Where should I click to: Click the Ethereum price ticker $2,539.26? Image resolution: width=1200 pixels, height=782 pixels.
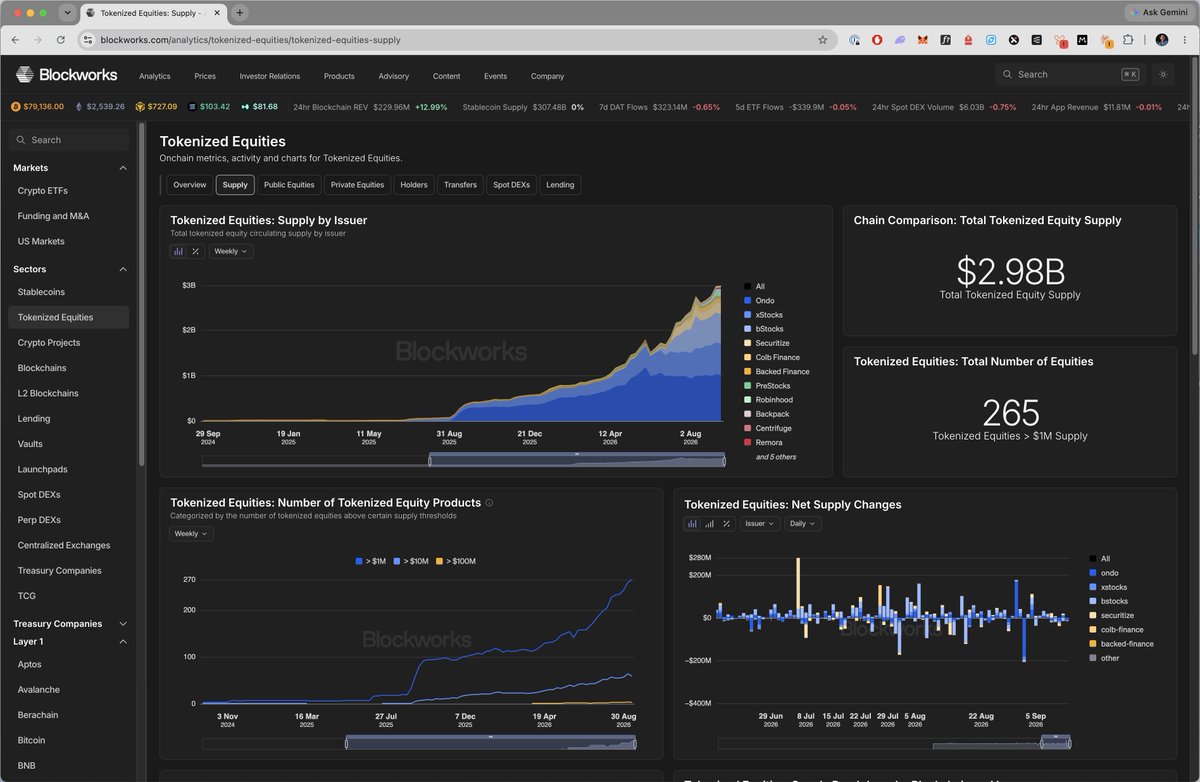(x=98, y=106)
